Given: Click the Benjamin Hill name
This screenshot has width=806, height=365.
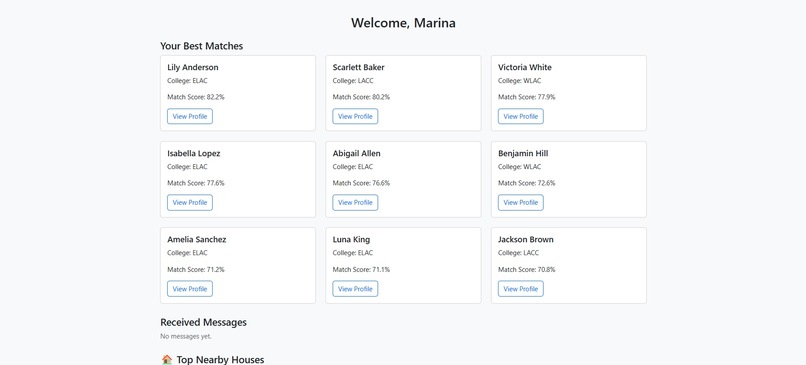Looking at the screenshot, I should click(x=523, y=153).
